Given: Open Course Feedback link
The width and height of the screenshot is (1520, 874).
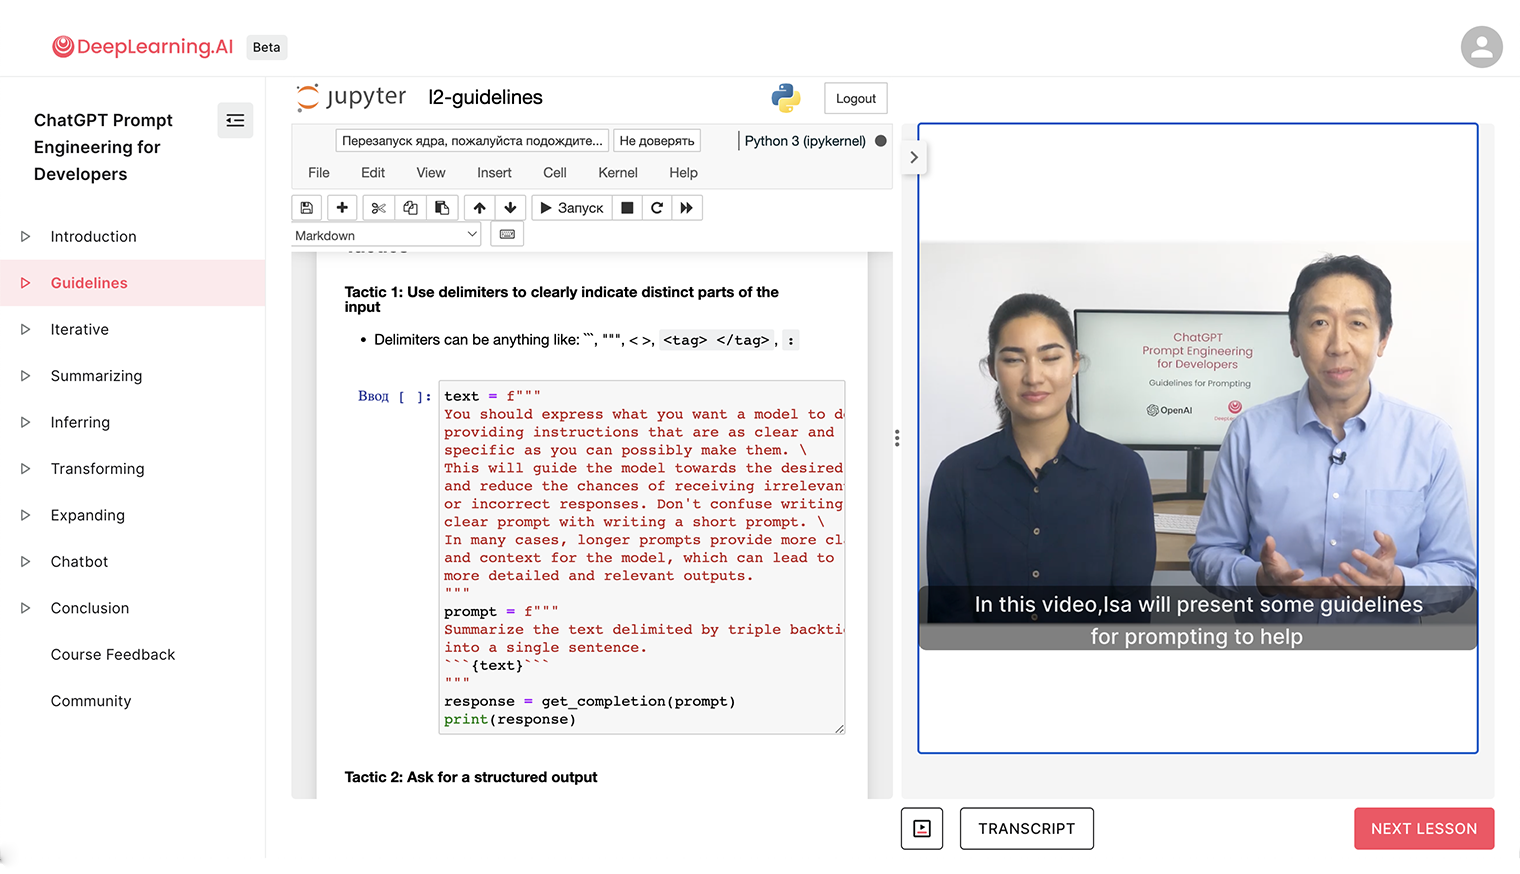Looking at the screenshot, I should pos(113,655).
